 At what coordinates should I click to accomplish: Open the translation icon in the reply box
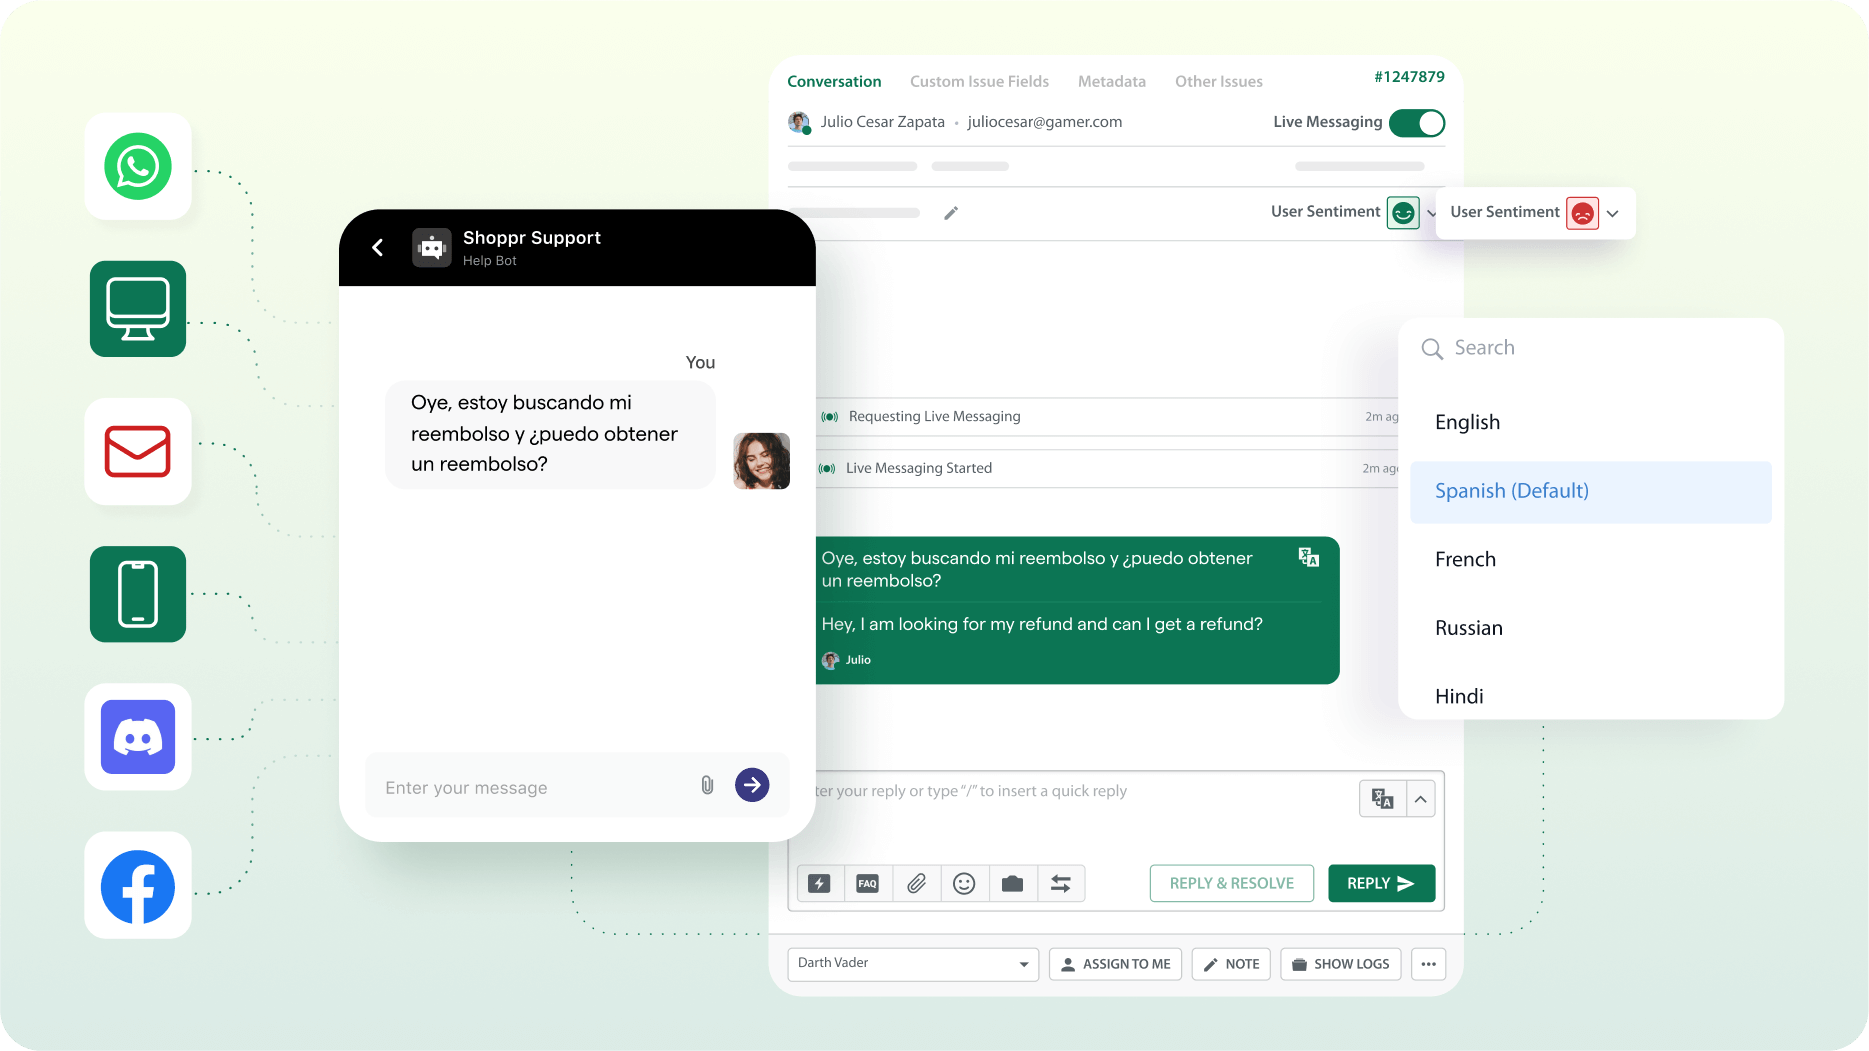[1381, 798]
